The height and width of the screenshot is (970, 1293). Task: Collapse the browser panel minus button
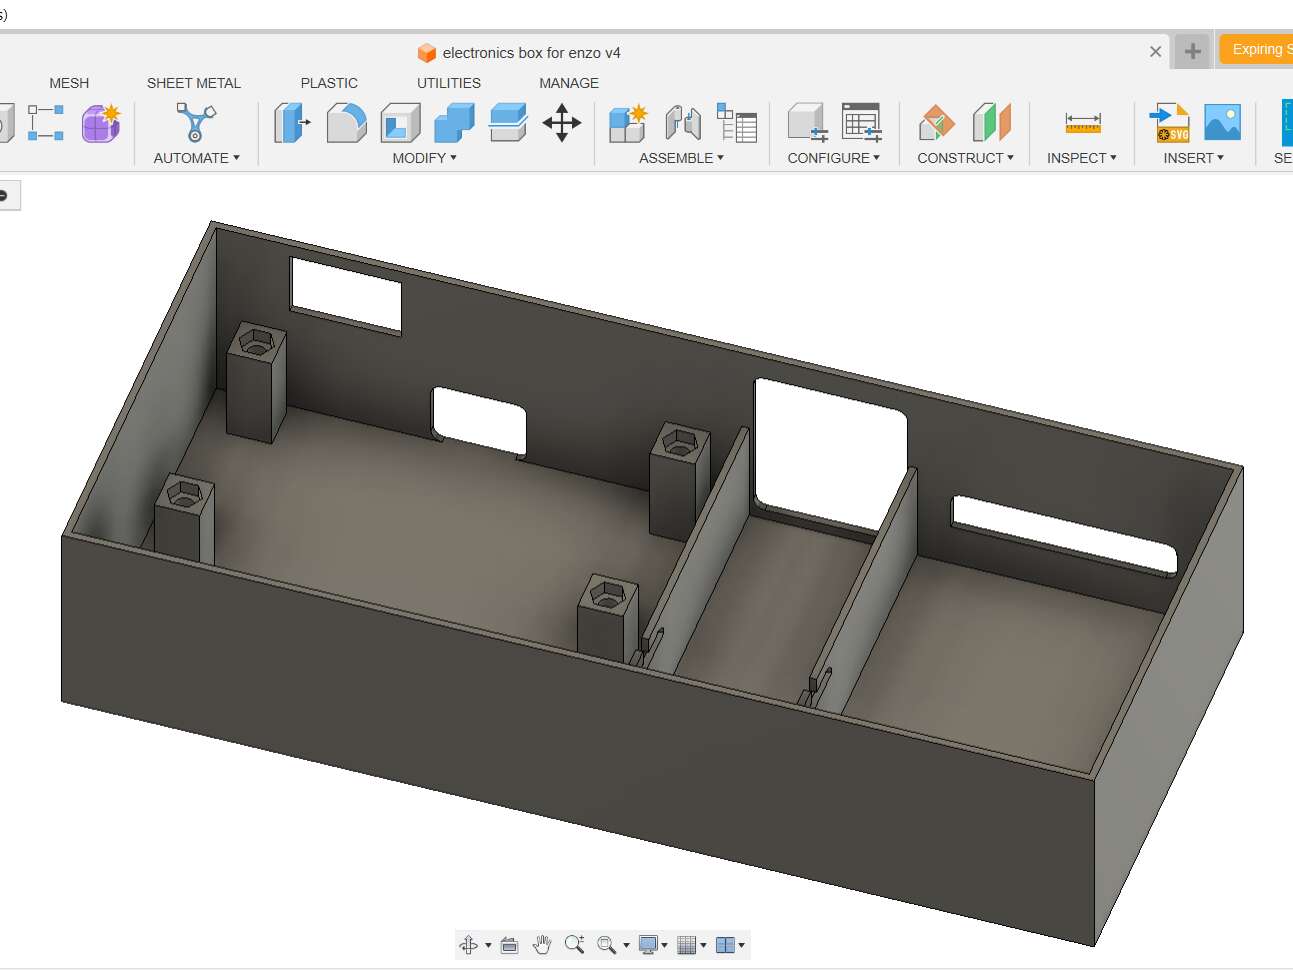4,195
